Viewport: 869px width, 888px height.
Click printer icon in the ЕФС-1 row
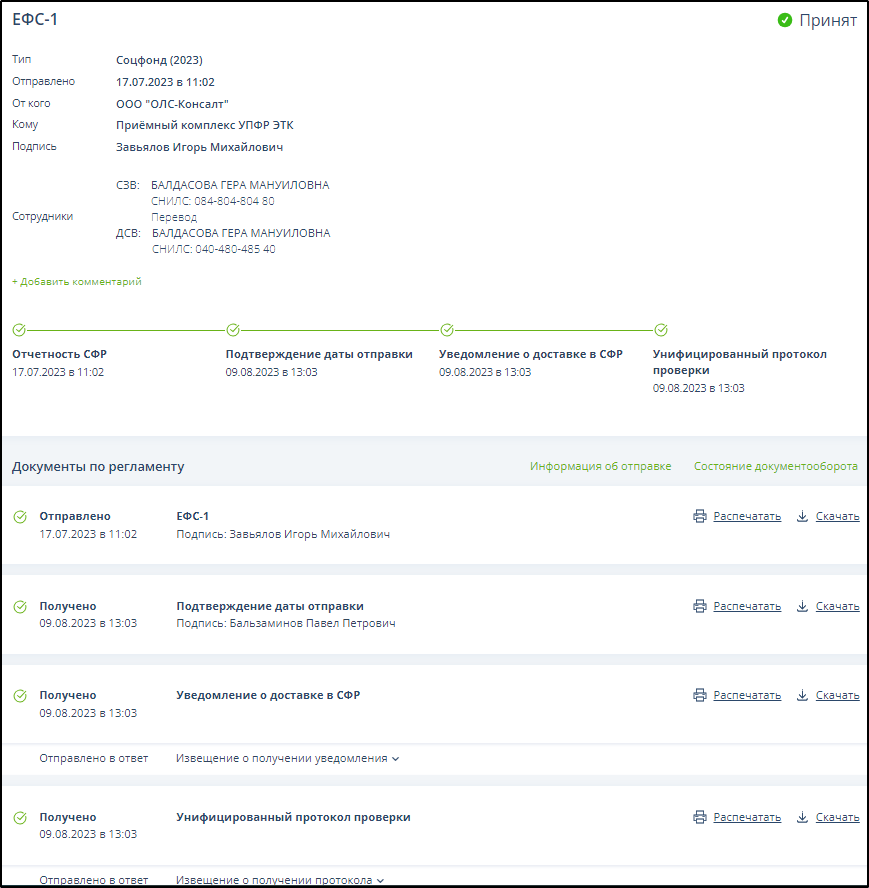click(x=700, y=517)
